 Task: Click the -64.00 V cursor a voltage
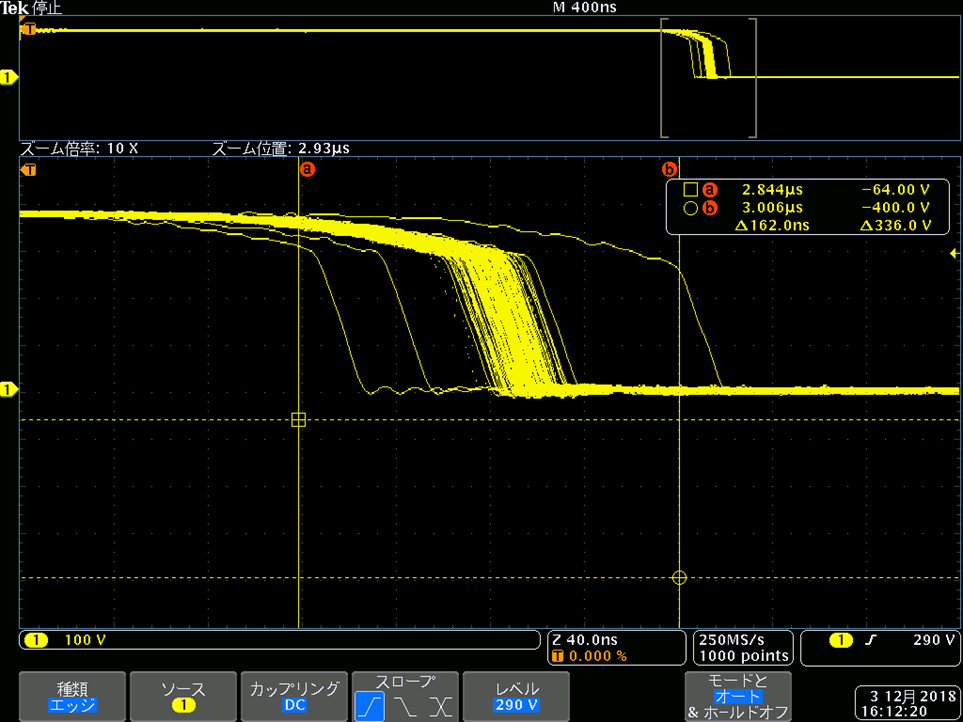[897, 190]
